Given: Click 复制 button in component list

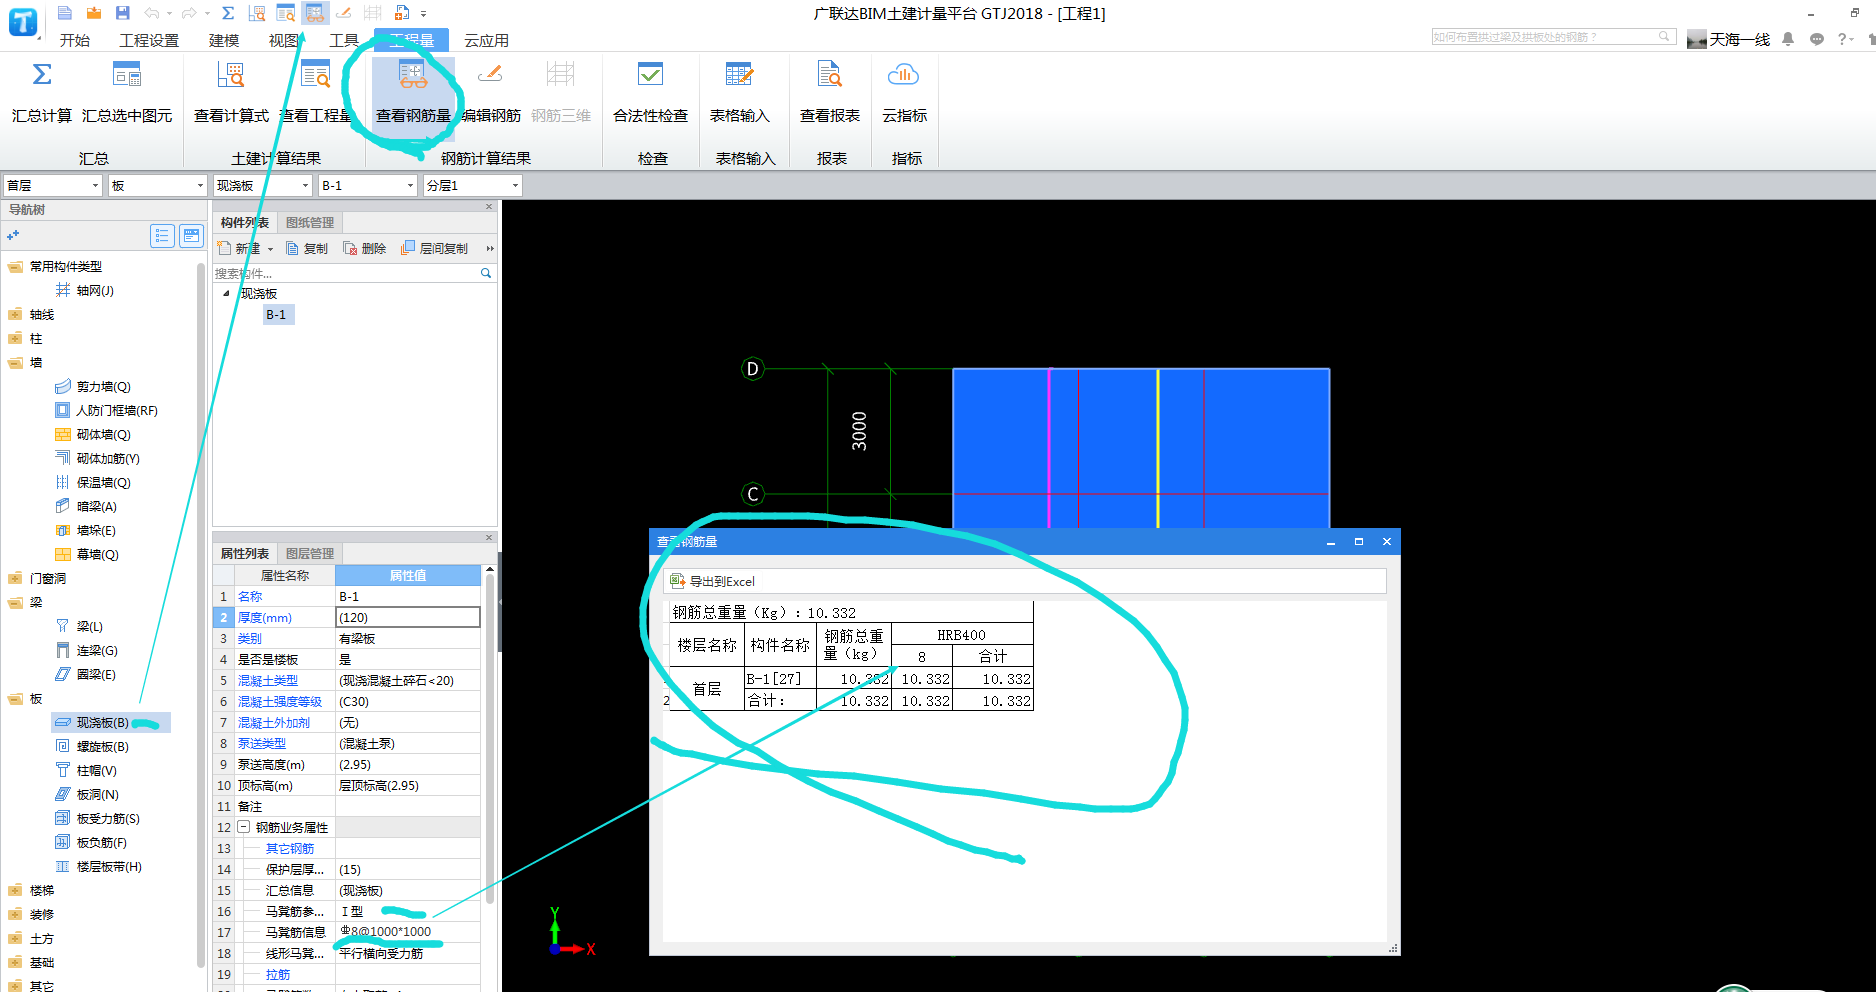Looking at the screenshot, I should point(307,249).
